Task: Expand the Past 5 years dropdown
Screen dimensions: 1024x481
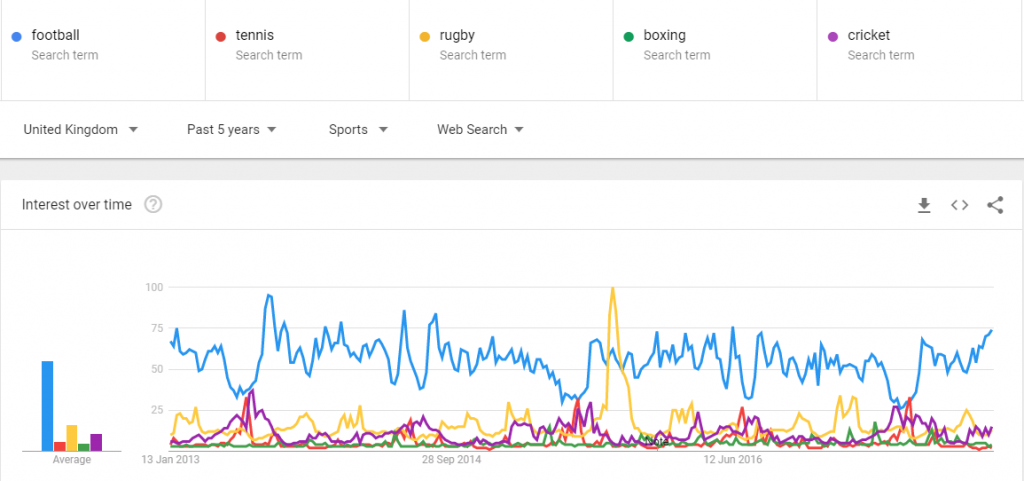Action: tap(231, 129)
